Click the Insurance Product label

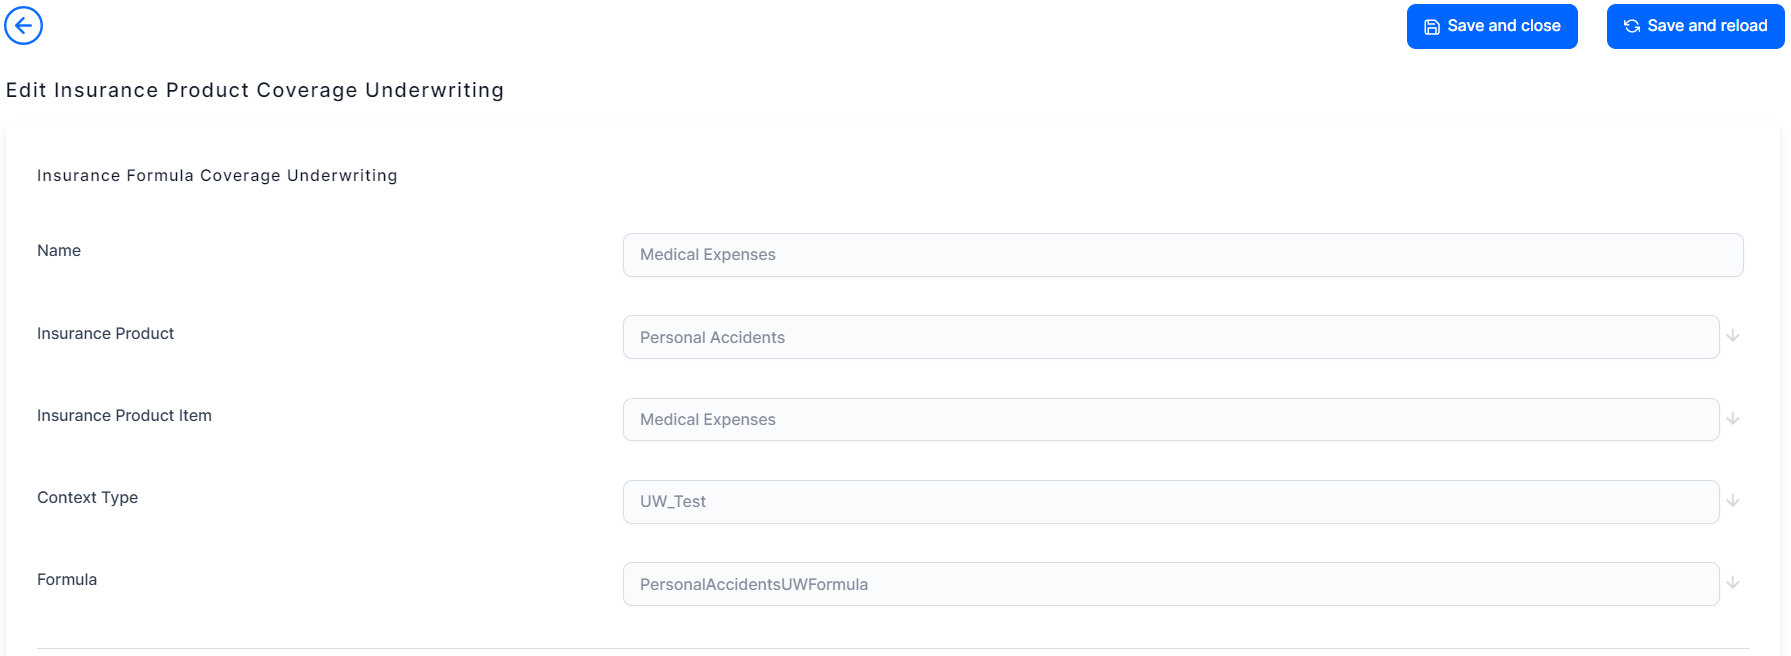[x=105, y=334]
